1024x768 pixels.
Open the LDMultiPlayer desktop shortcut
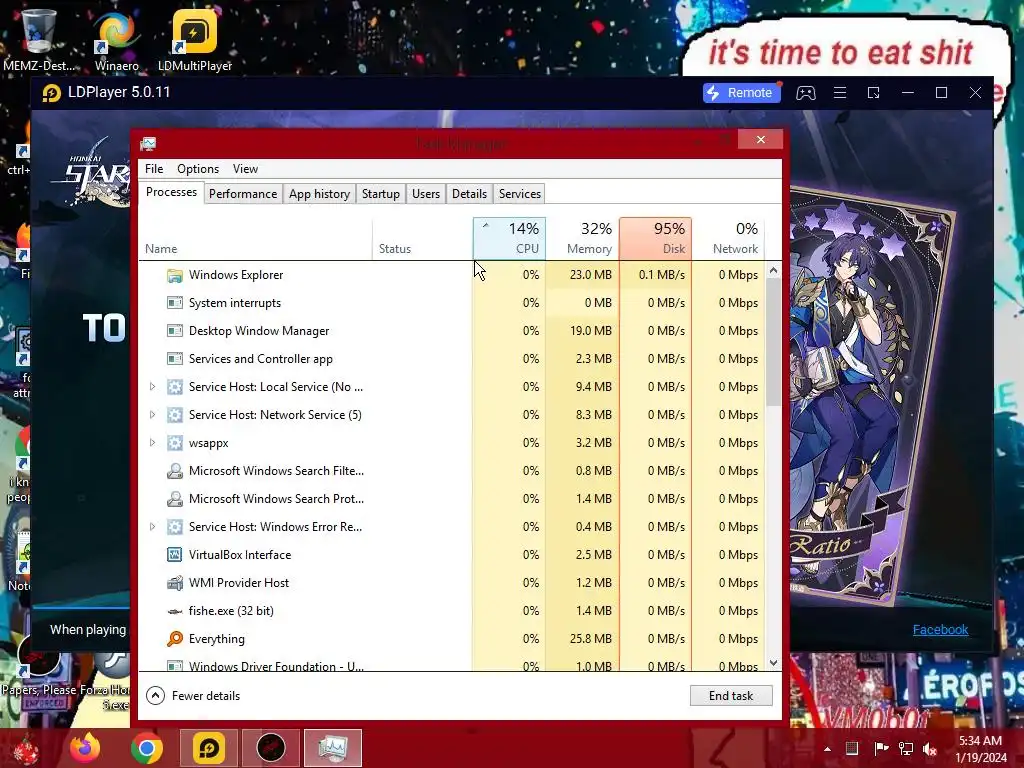coord(195,39)
